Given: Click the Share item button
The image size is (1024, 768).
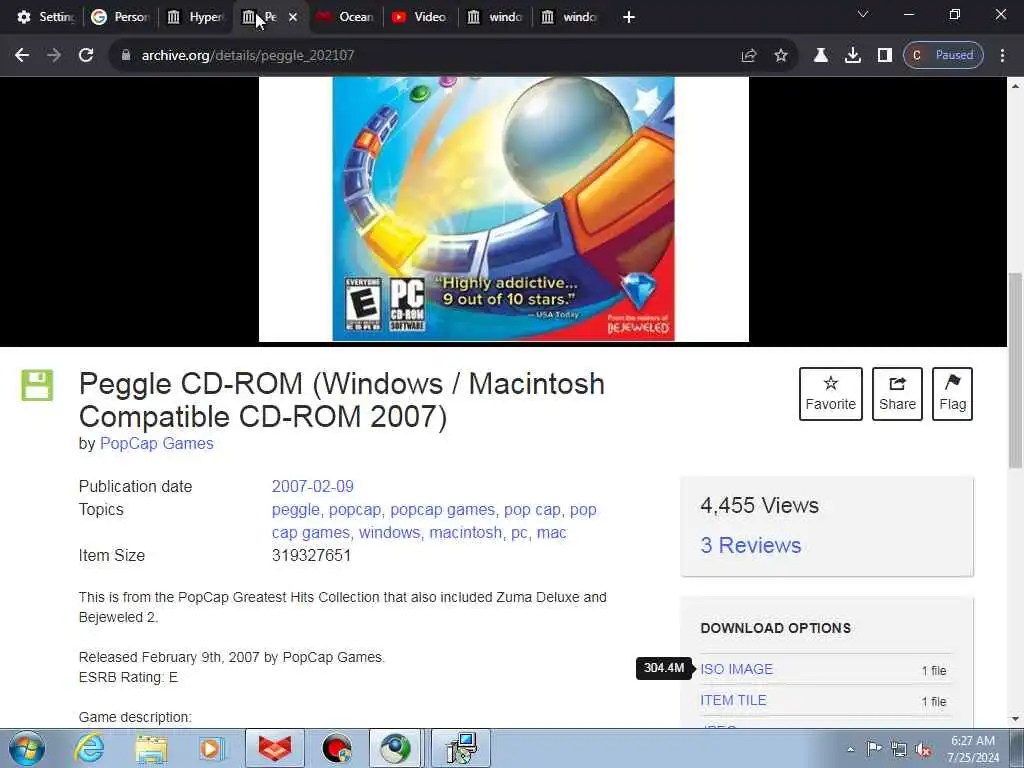Looking at the screenshot, I should coord(897,394).
